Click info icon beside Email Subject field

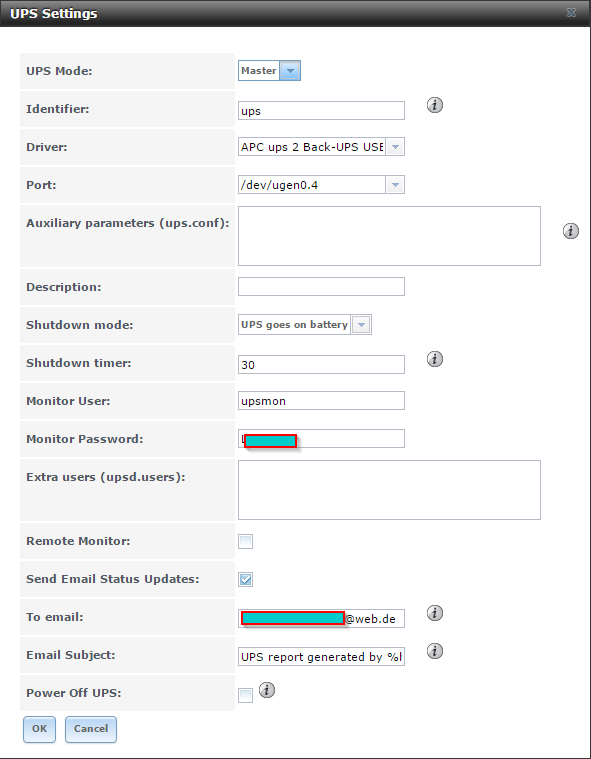pyautogui.click(x=435, y=651)
